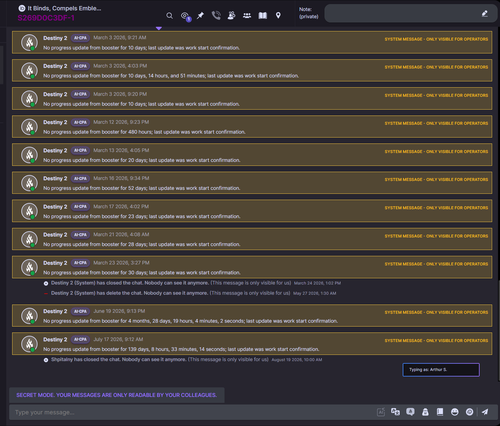
Task: Click the Destiny 2 sender name on March 17 message
Action: (x=55, y=207)
